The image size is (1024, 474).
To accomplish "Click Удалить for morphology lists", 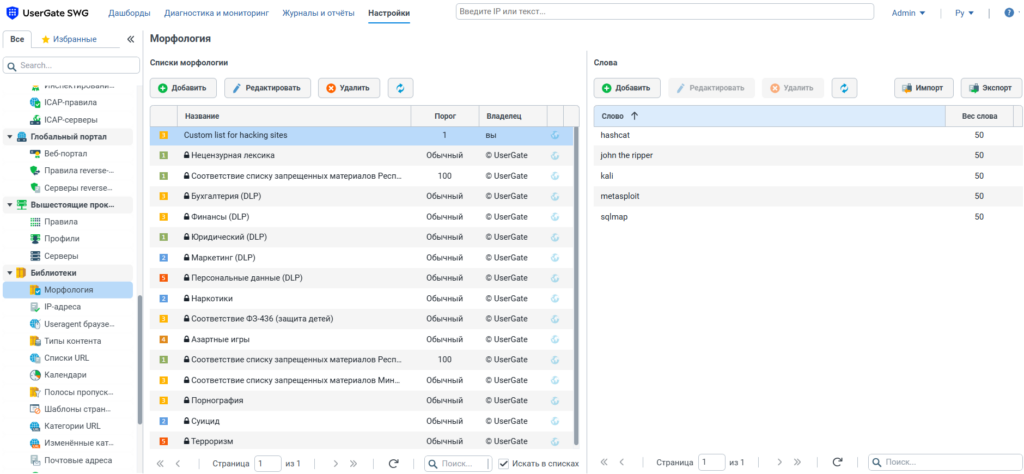I will pos(349,87).
